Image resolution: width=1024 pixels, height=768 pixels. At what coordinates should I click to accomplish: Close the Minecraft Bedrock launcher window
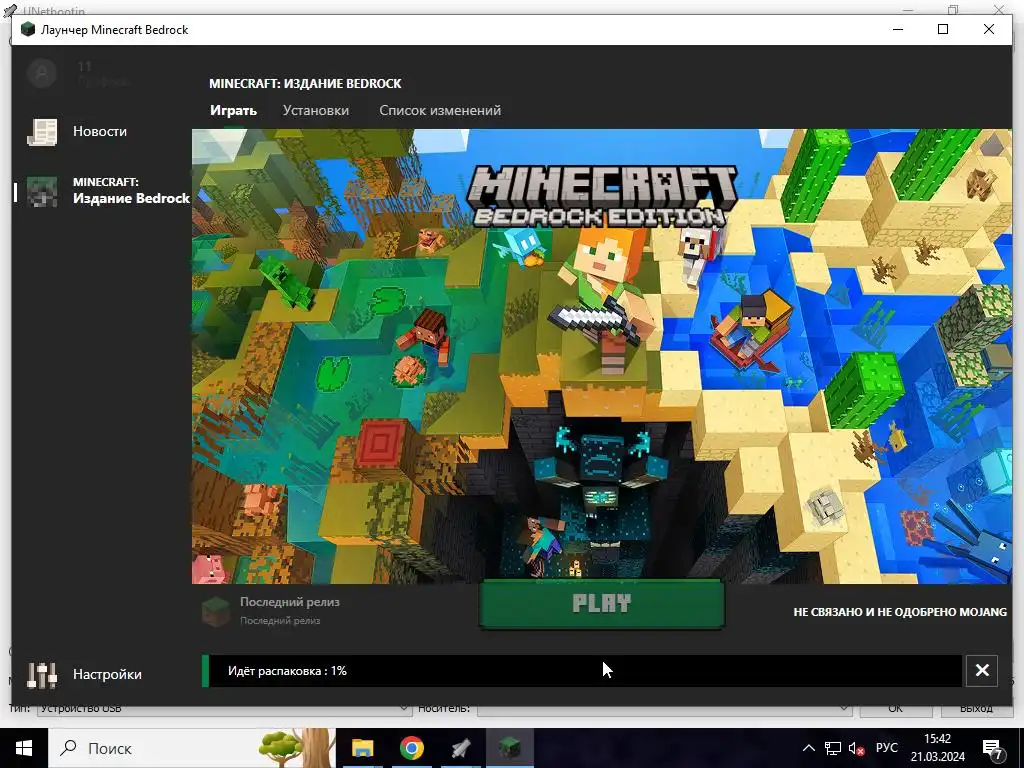(x=989, y=29)
